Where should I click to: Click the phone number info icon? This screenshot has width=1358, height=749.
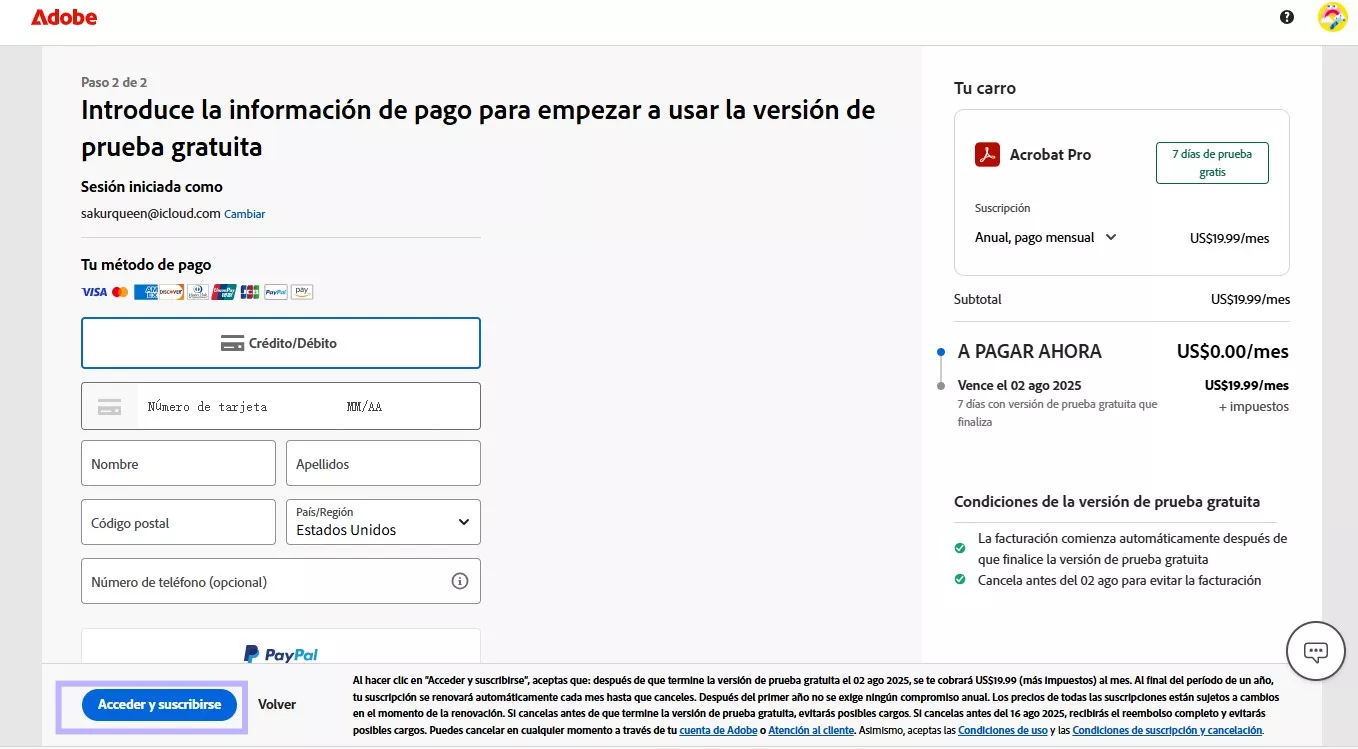click(x=460, y=581)
